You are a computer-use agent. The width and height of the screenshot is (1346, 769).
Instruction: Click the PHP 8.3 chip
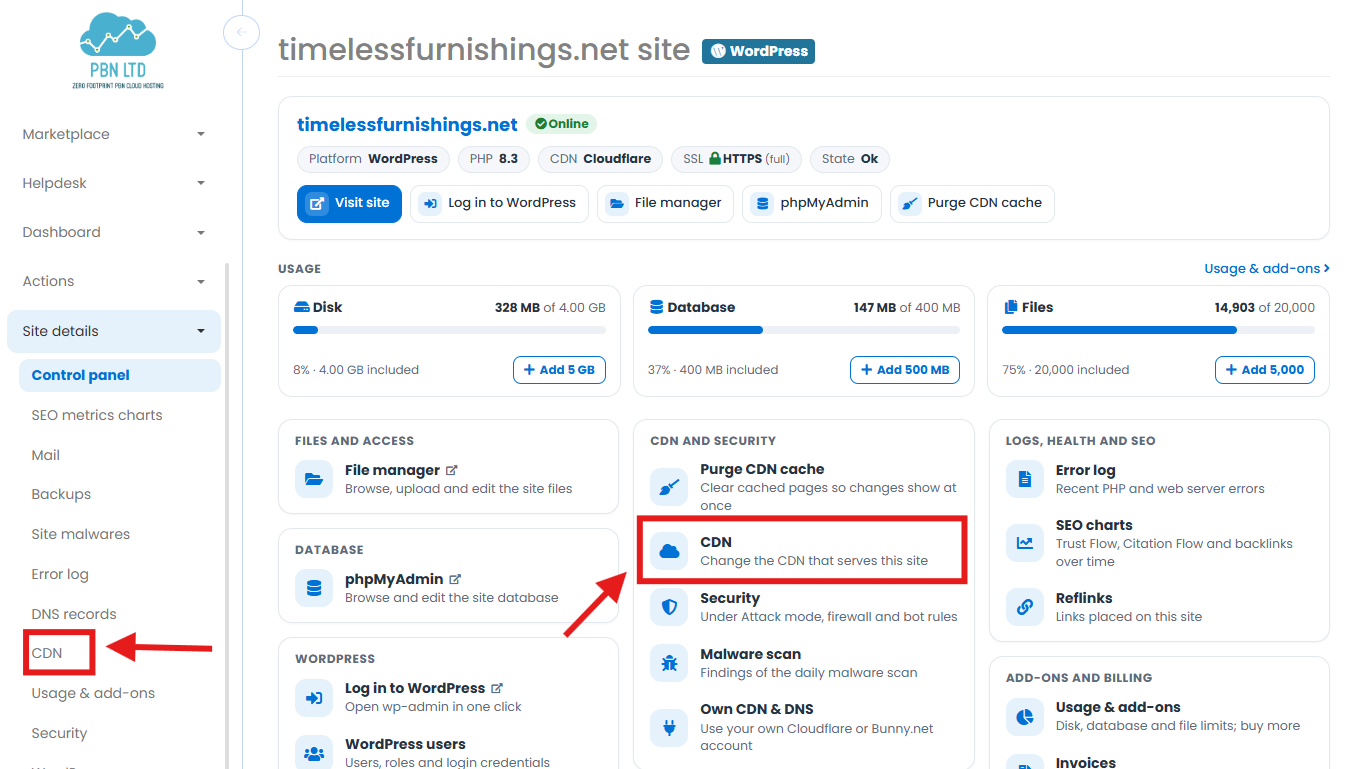494,158
